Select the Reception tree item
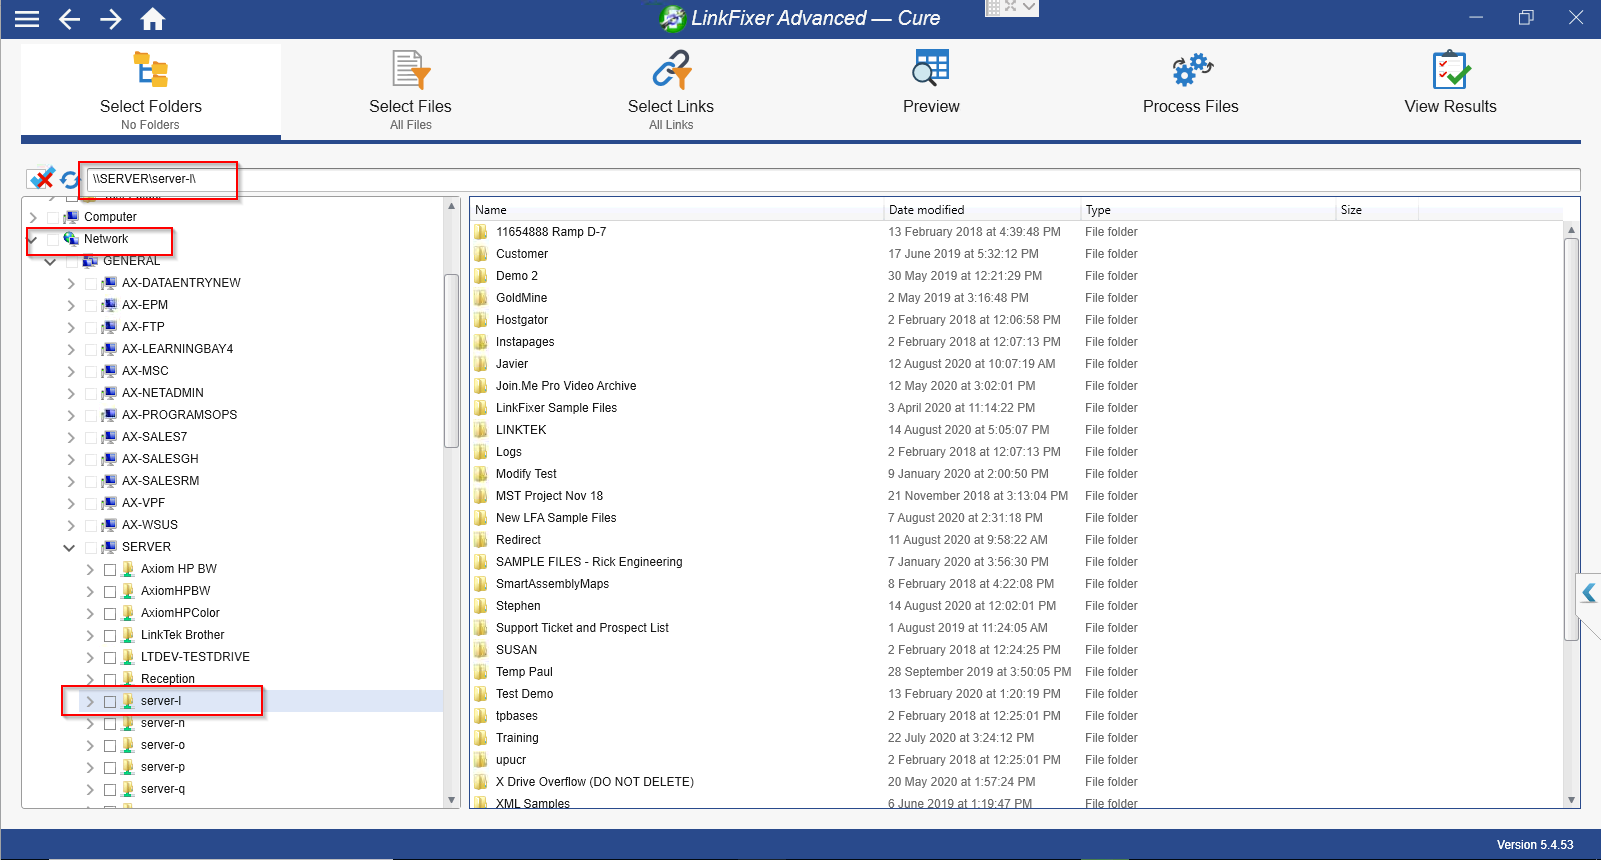 click(x=168, y=679)
